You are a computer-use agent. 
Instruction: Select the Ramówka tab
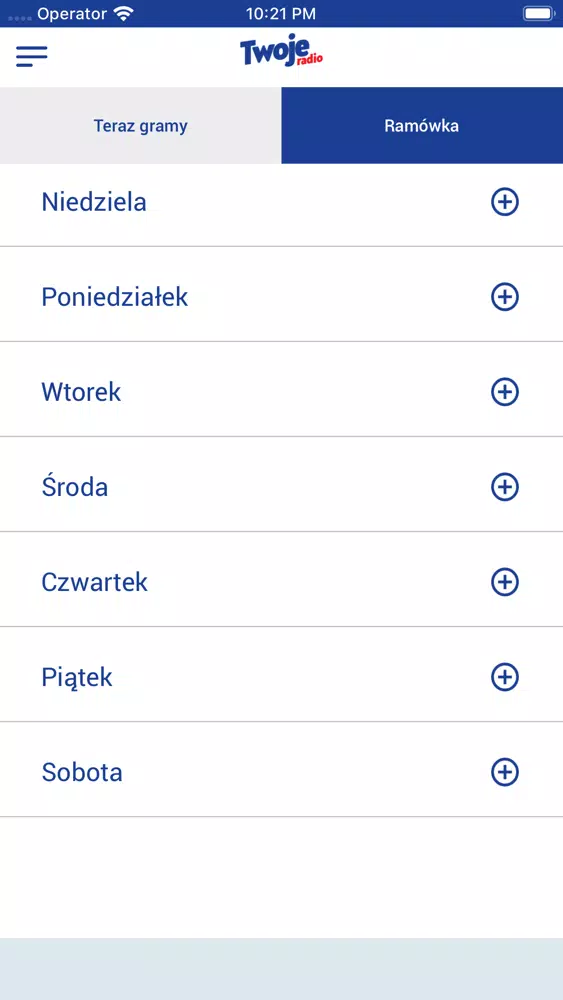(422, 126)
